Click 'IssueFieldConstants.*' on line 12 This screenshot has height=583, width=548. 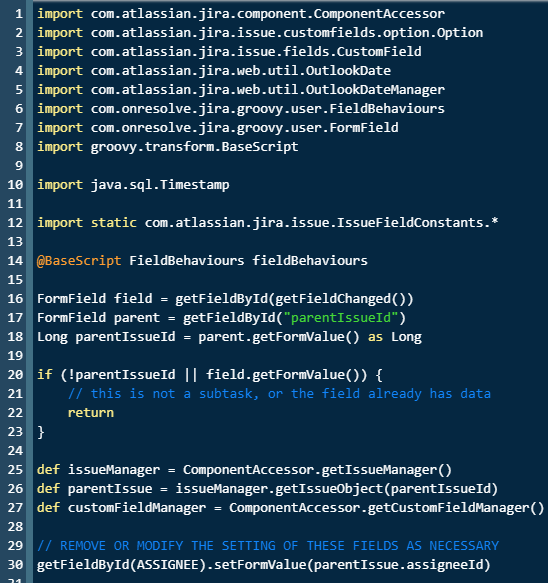[x=417, y=223]
